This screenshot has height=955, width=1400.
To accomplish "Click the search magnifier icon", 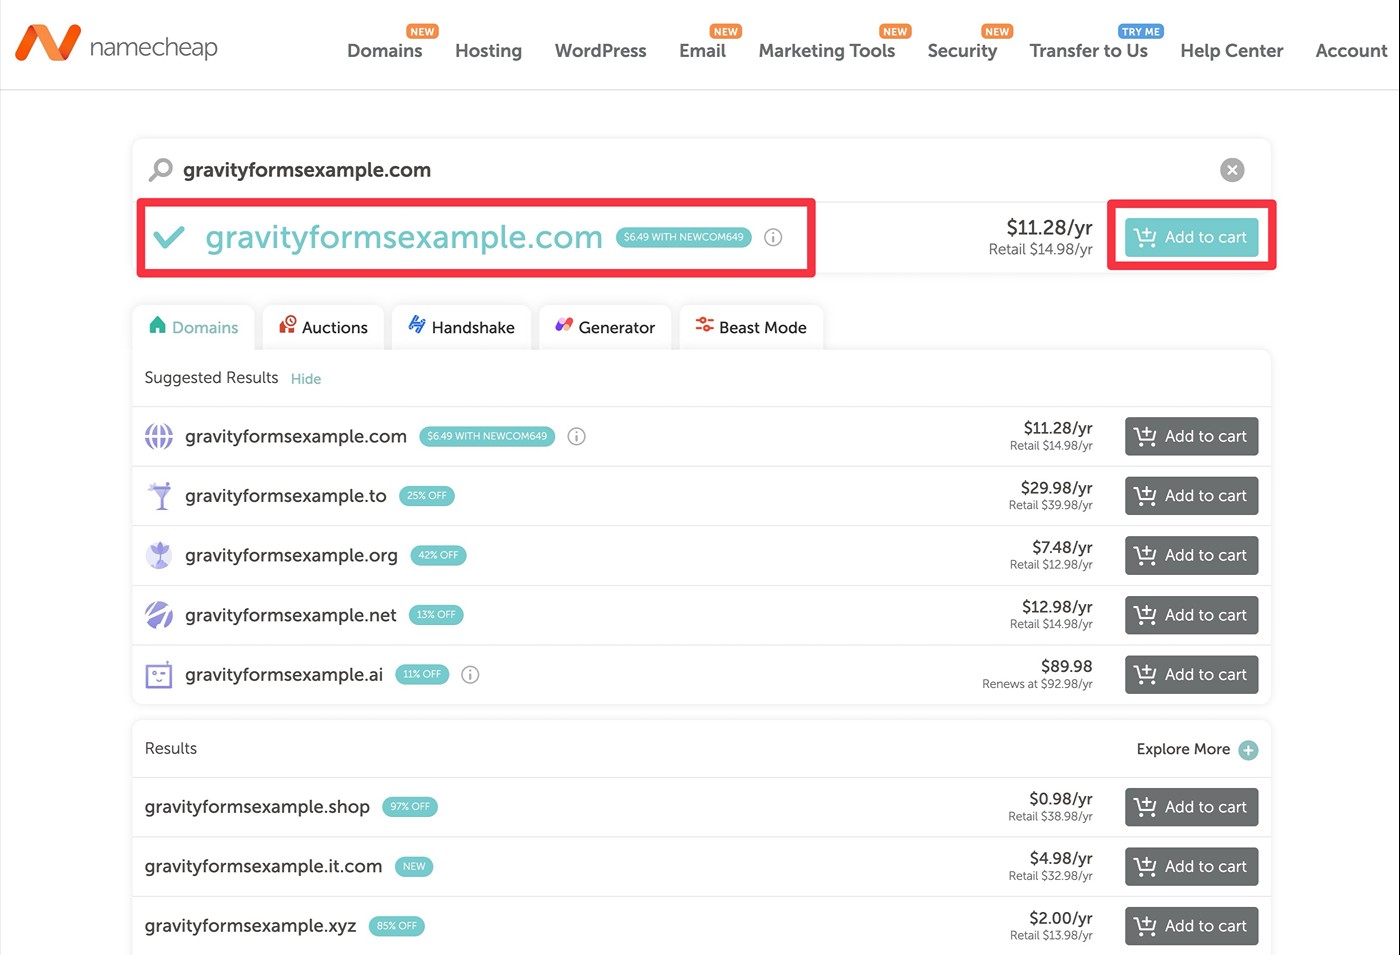I will coord(160,170).
